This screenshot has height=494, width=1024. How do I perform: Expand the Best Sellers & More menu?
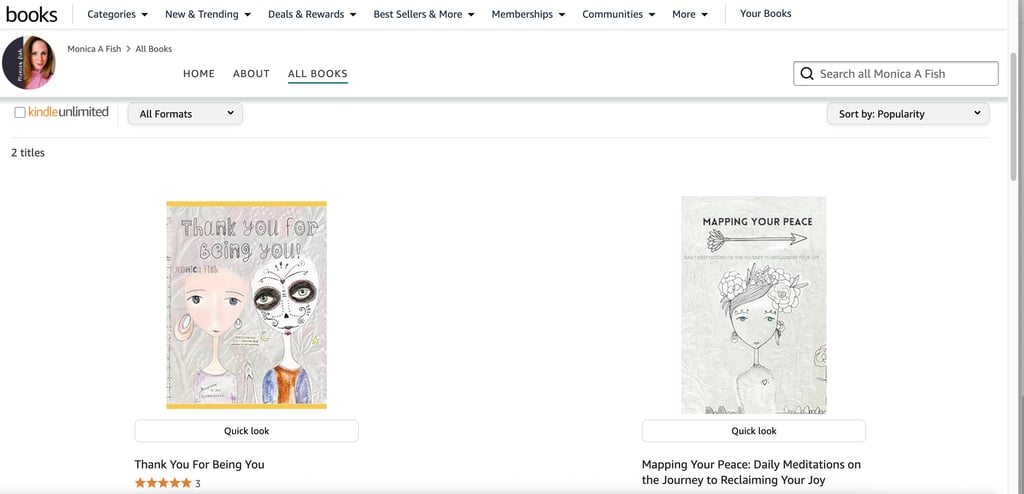[424, 14]
